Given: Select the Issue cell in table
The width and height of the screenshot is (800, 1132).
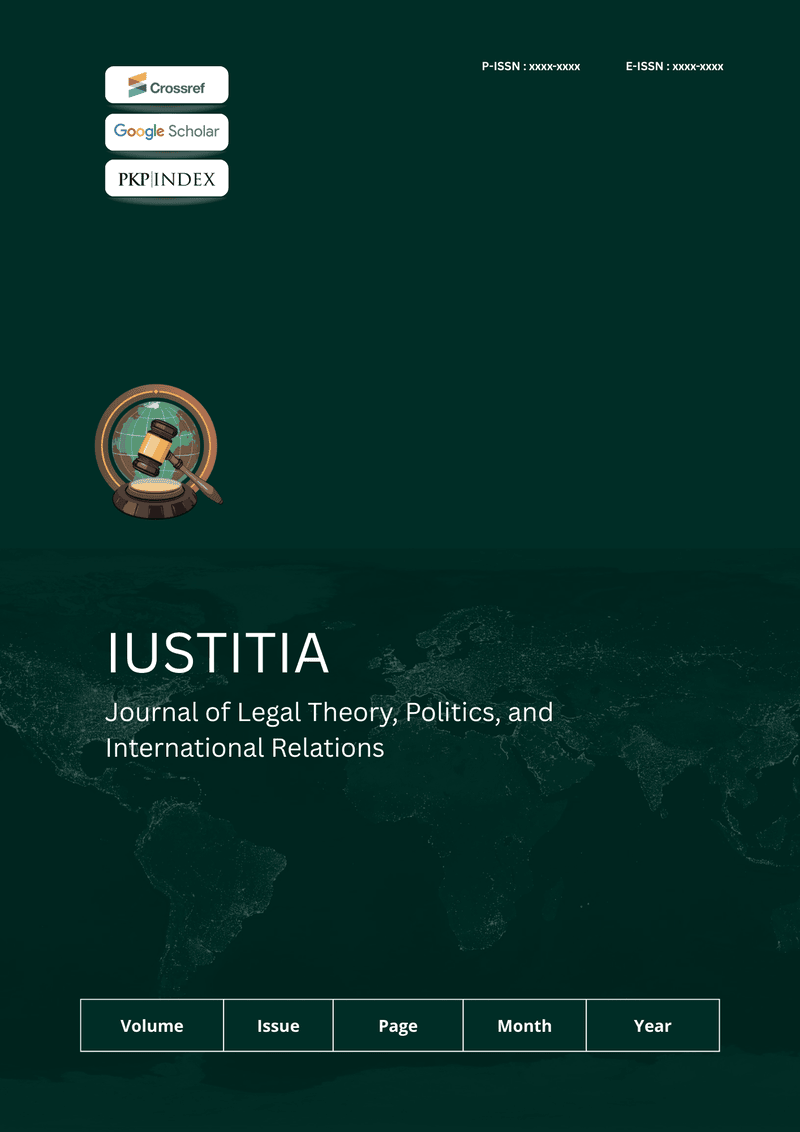Looking at the screenshot, I should pyautogui.click(x=278, y=1026).
